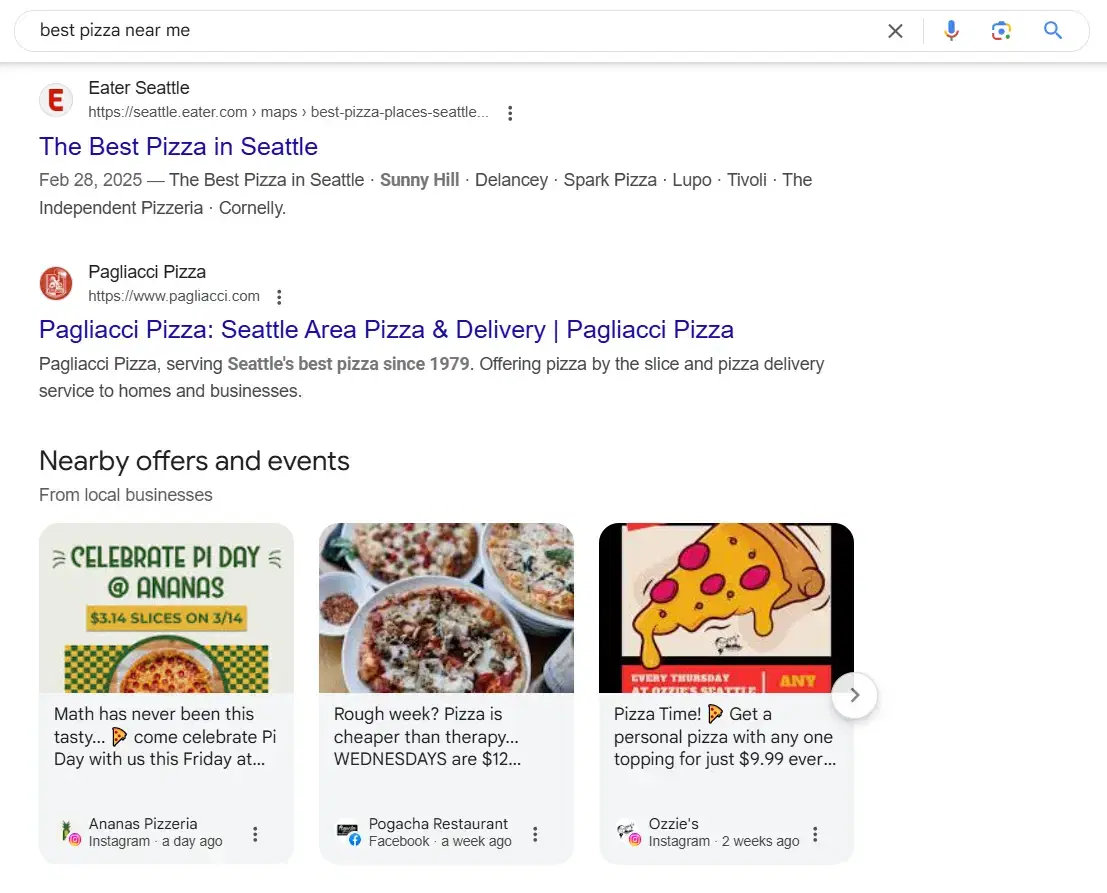Click 'Nearby offers and events' heading
This screenshot has height=893, width=1107.
pyautogui.click(x=194, y=461)
